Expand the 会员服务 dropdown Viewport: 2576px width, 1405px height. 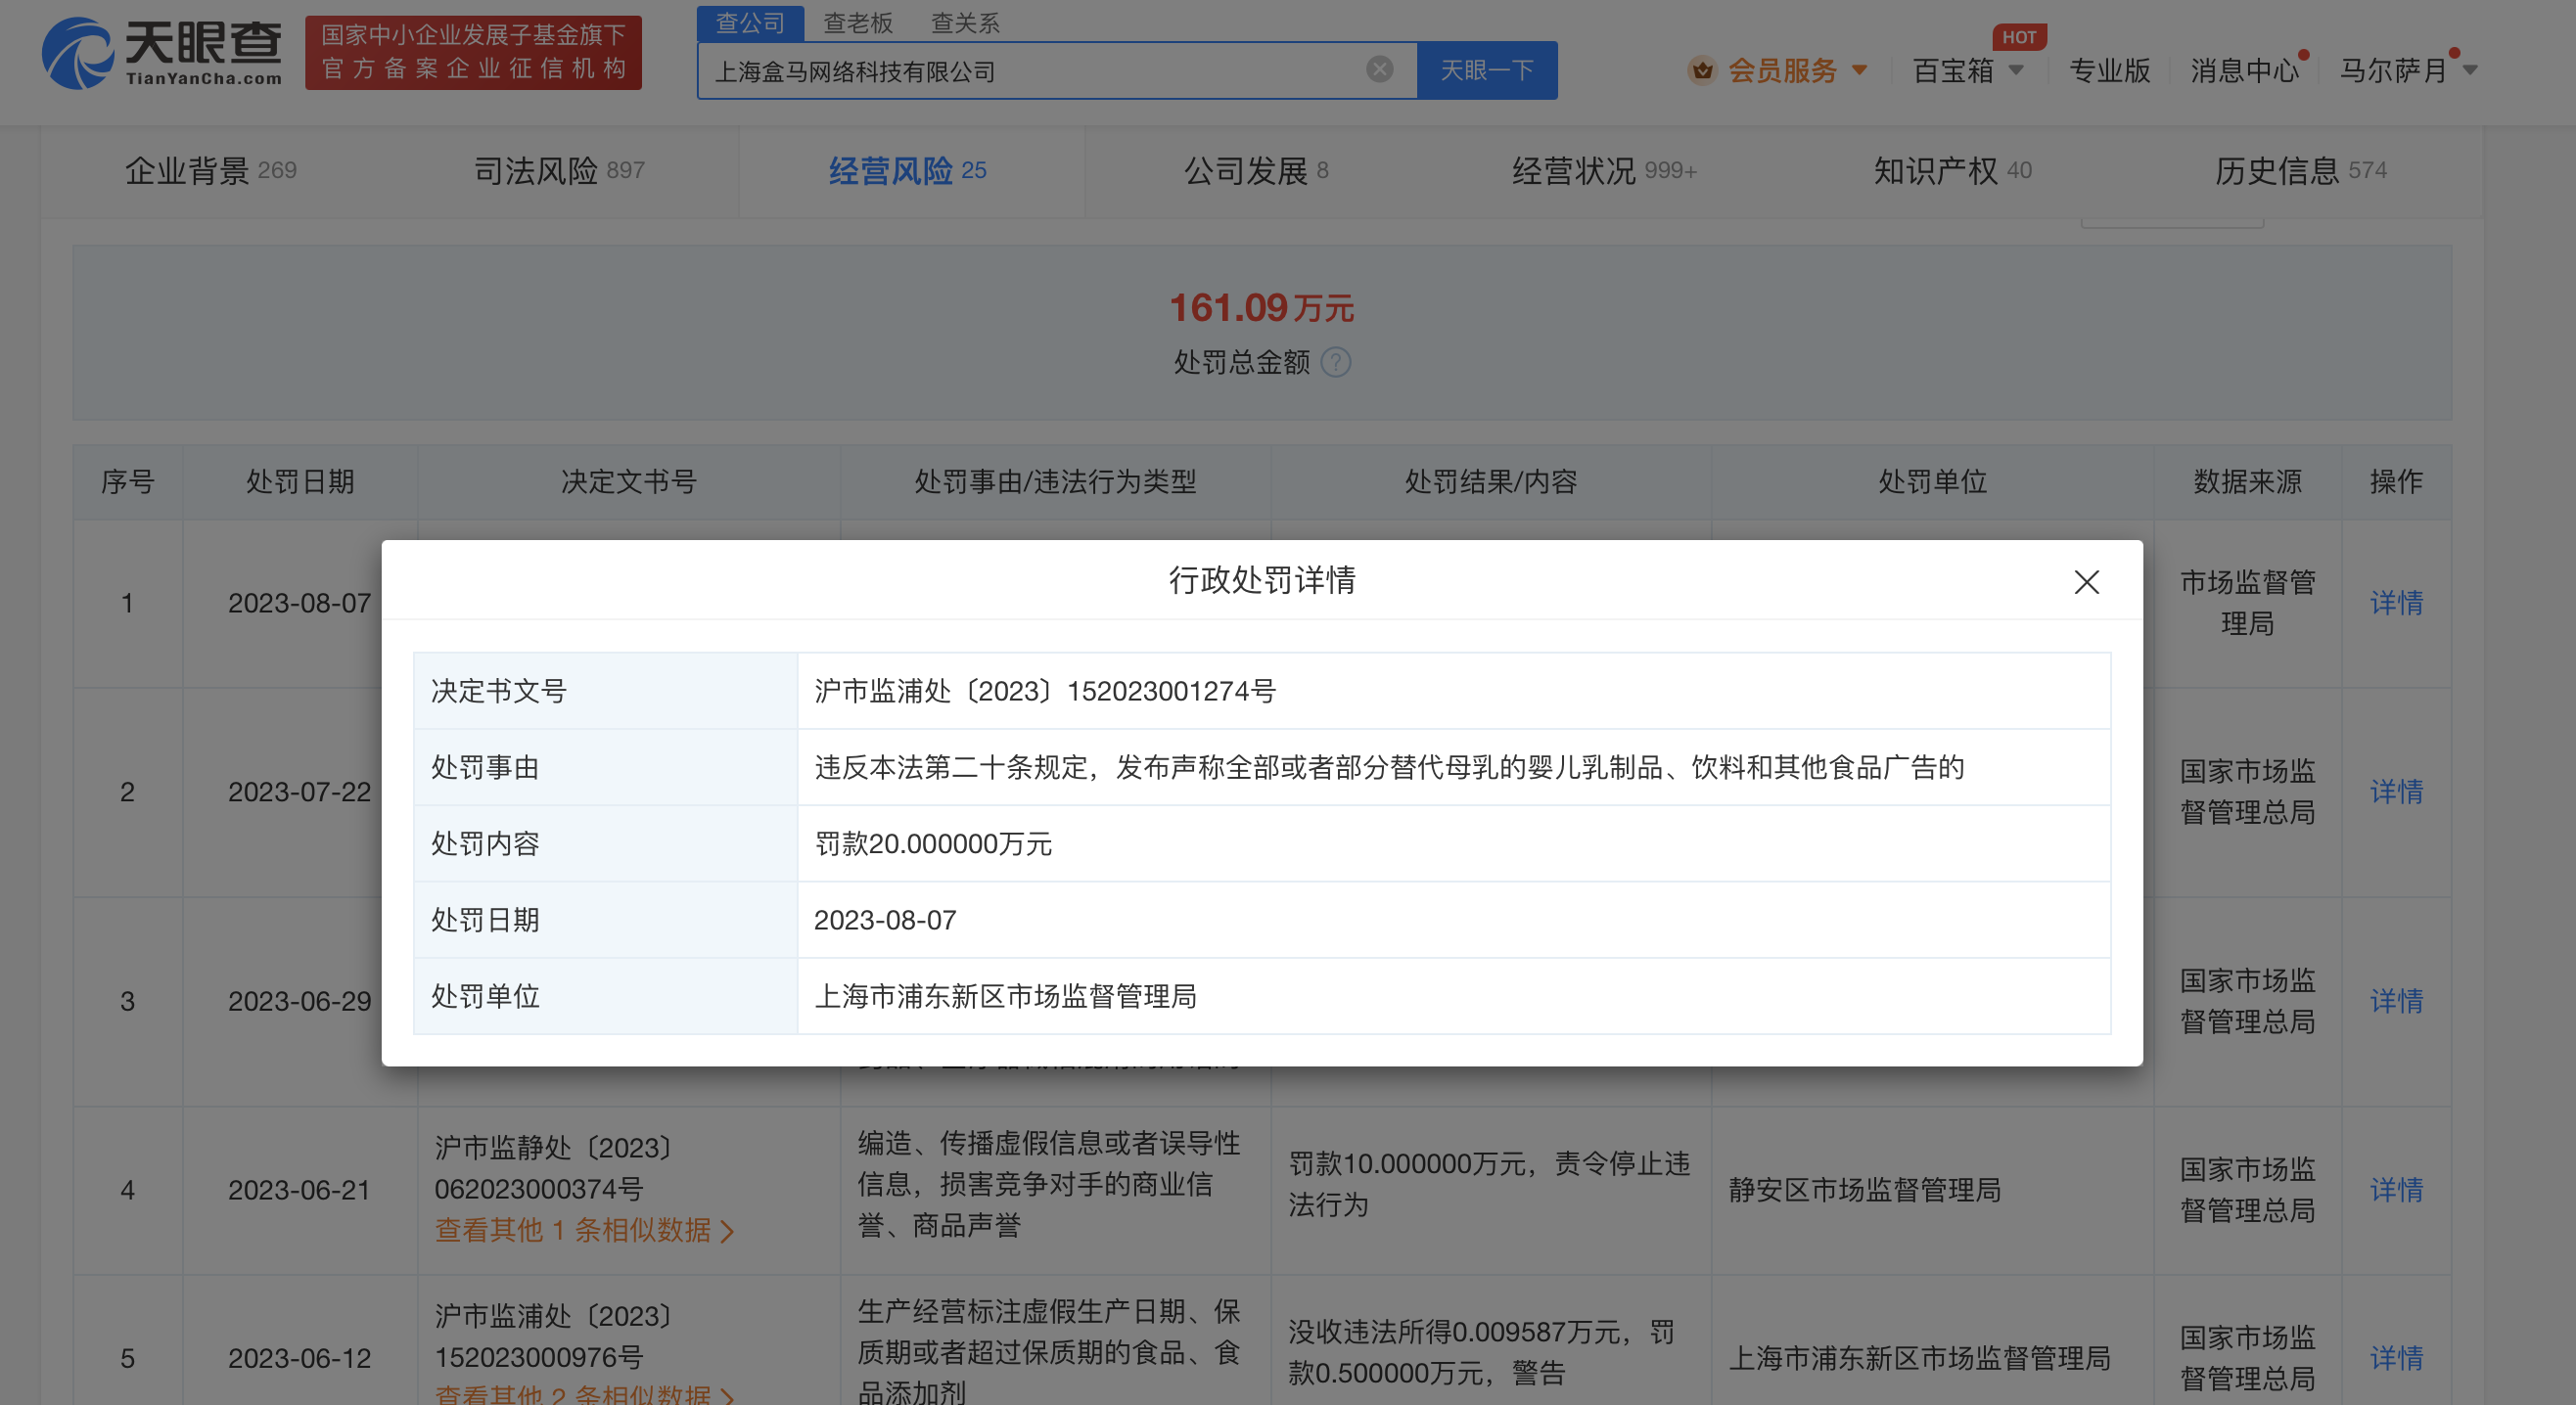tap(1859, 70)
